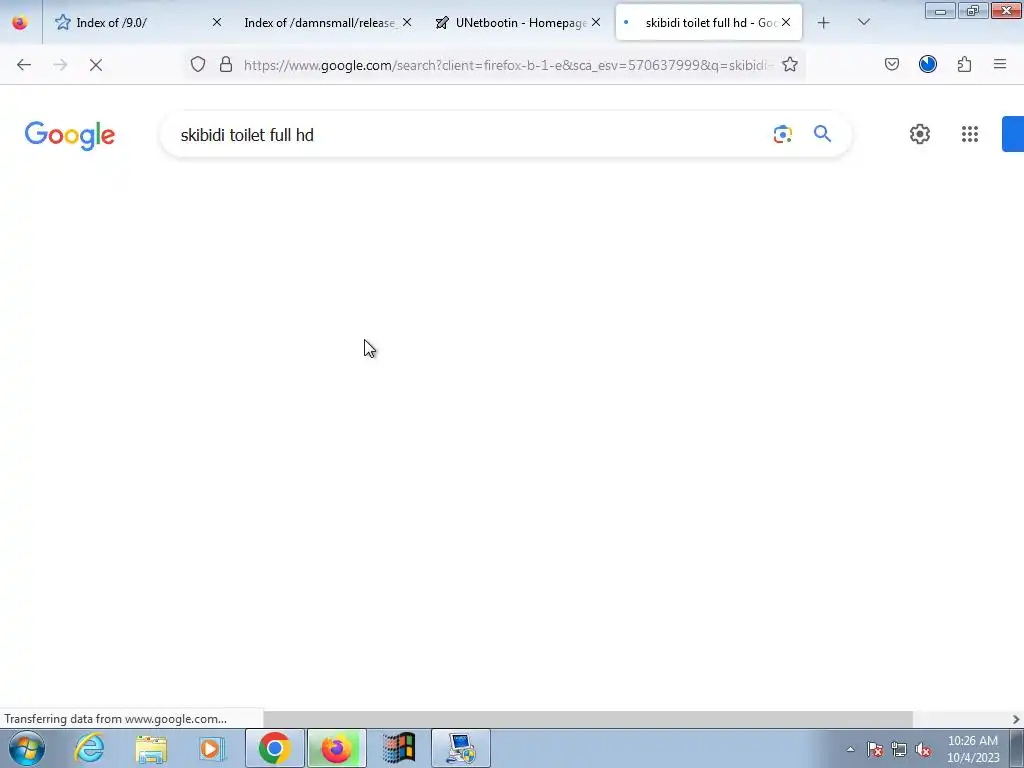Open the network tray icon
The width and height of the screenshot is (1024, 768).
pyautogui.click(x=899, y=750)
